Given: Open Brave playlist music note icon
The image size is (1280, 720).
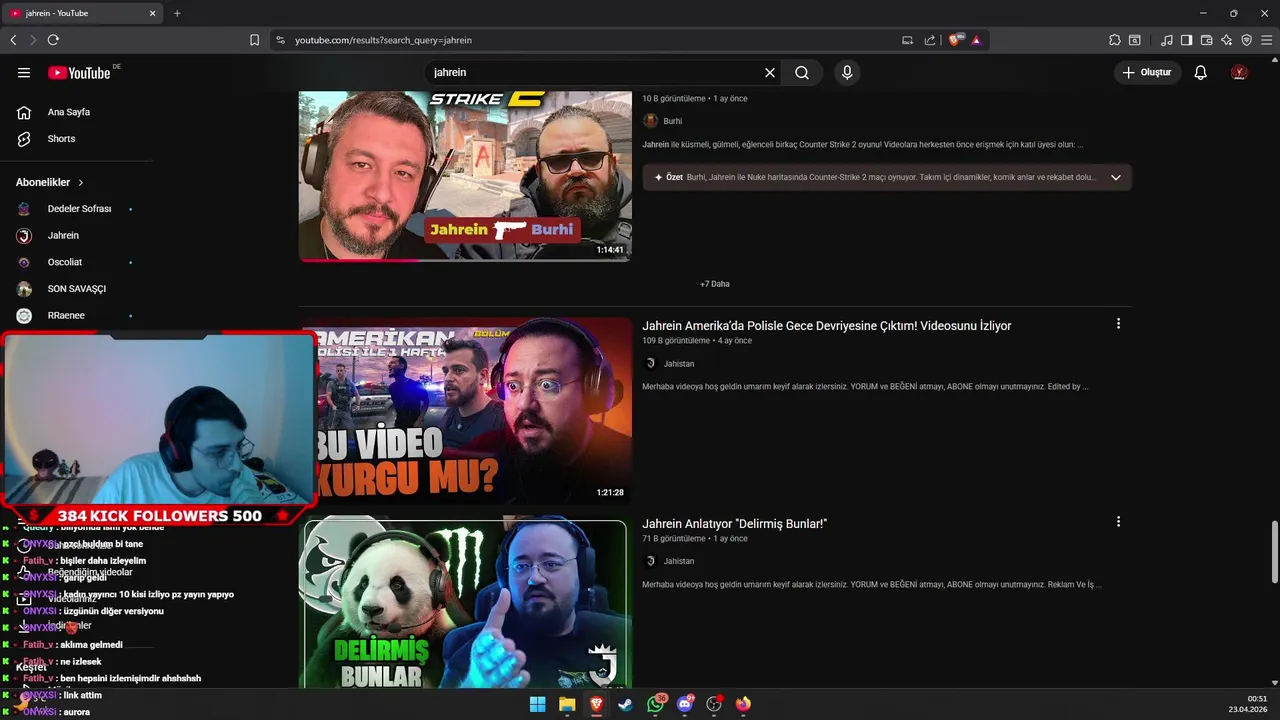Looking at the screenshot, I should coord(1167,40).
